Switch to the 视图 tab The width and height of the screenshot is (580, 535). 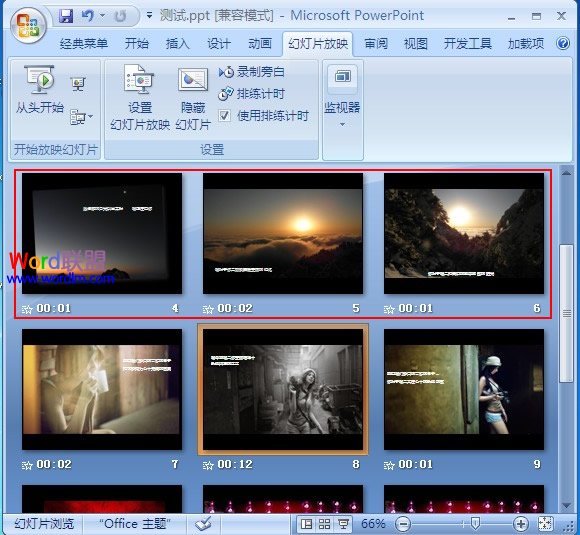pyautogui.click(x=416, y=44)
